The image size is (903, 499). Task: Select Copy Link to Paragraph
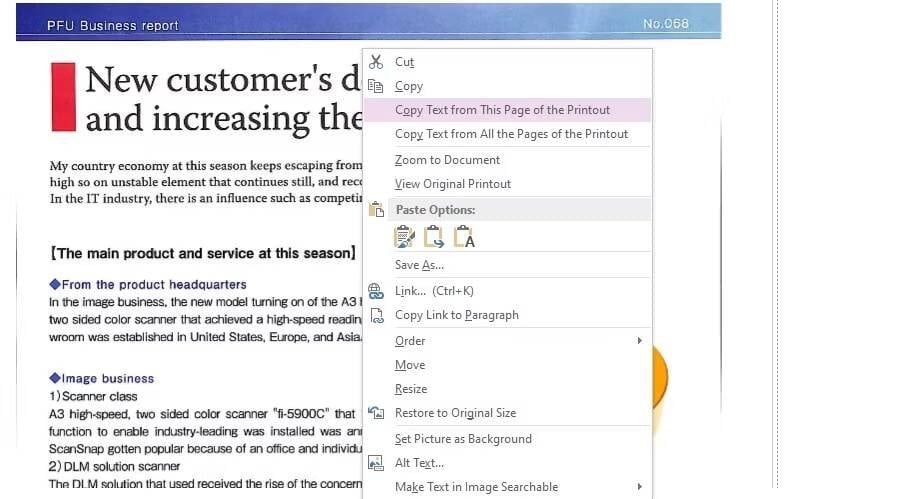[x=507, y=315]
